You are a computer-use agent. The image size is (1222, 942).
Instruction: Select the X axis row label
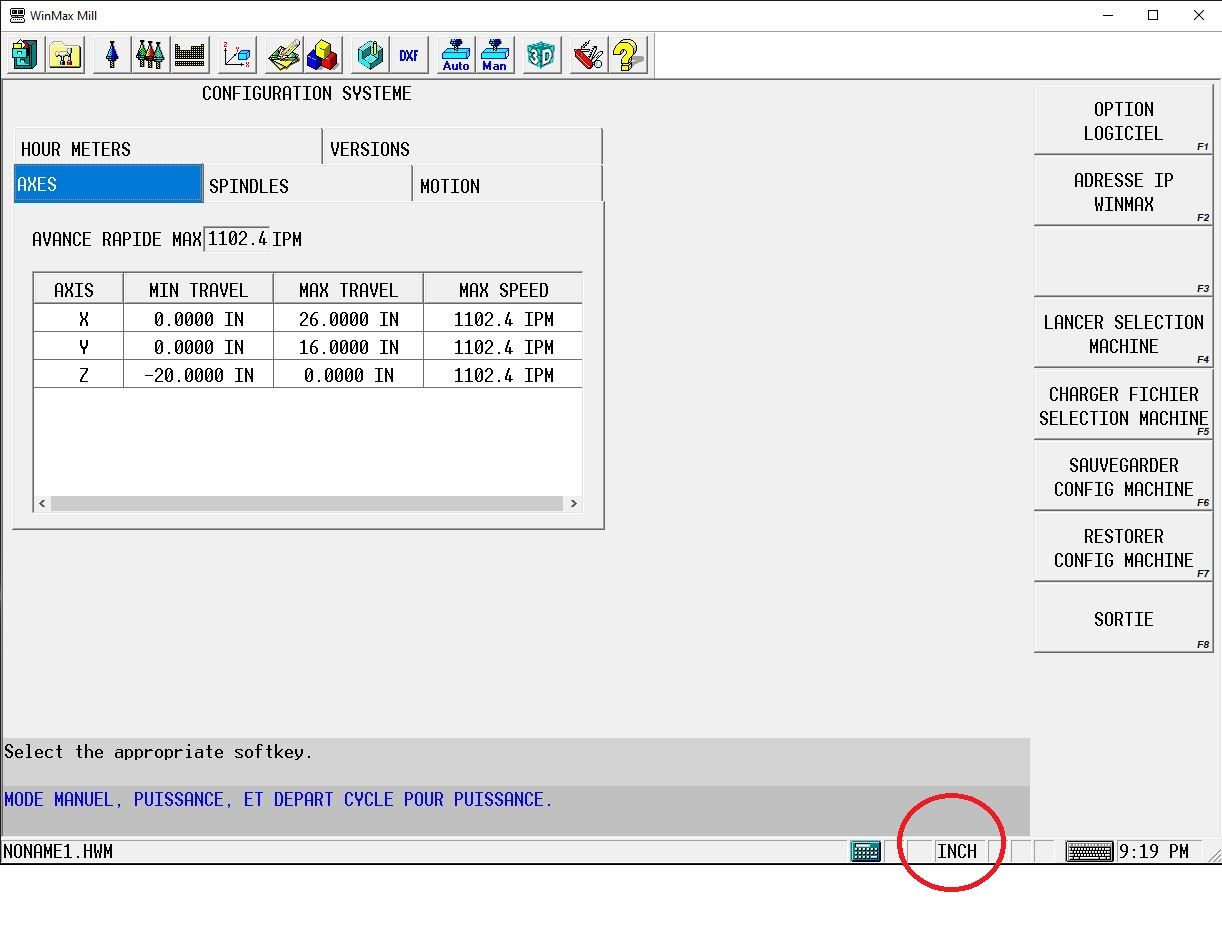tap(78, 319)
